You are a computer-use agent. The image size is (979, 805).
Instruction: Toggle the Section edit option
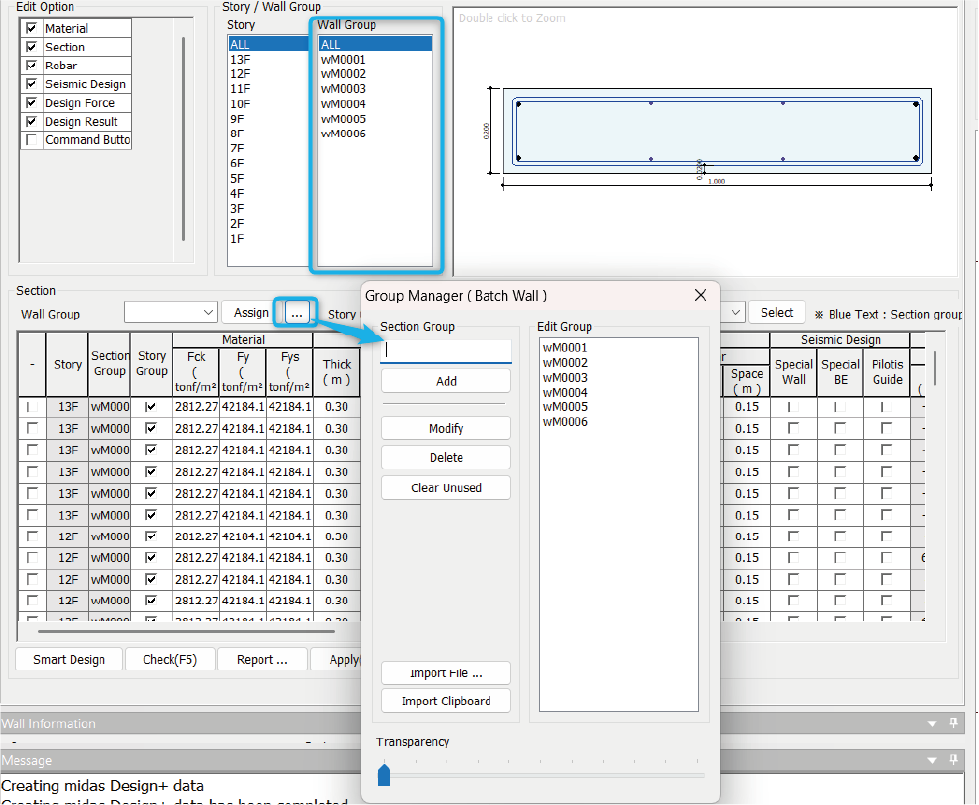pos(31,47)
